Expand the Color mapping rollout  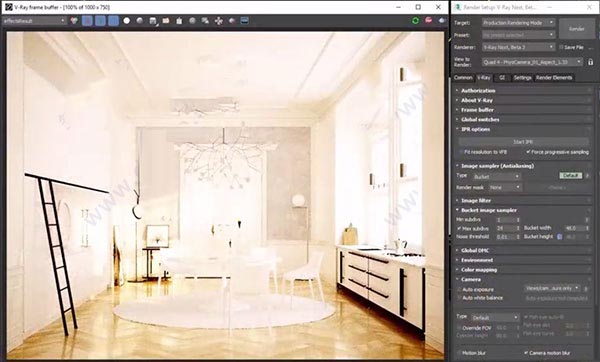pyautogui.click(x=523, y=270)
